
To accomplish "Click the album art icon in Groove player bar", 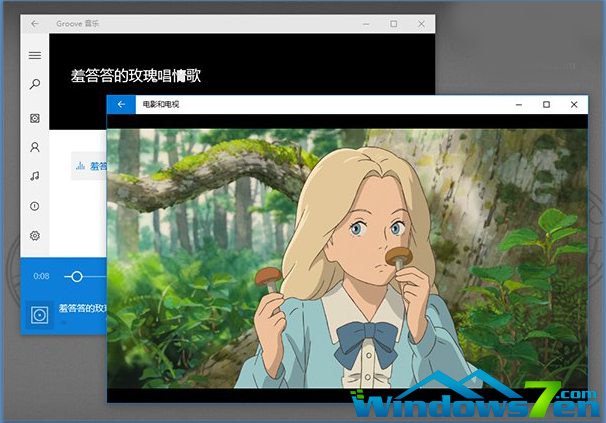I will (x=39, y=315).
